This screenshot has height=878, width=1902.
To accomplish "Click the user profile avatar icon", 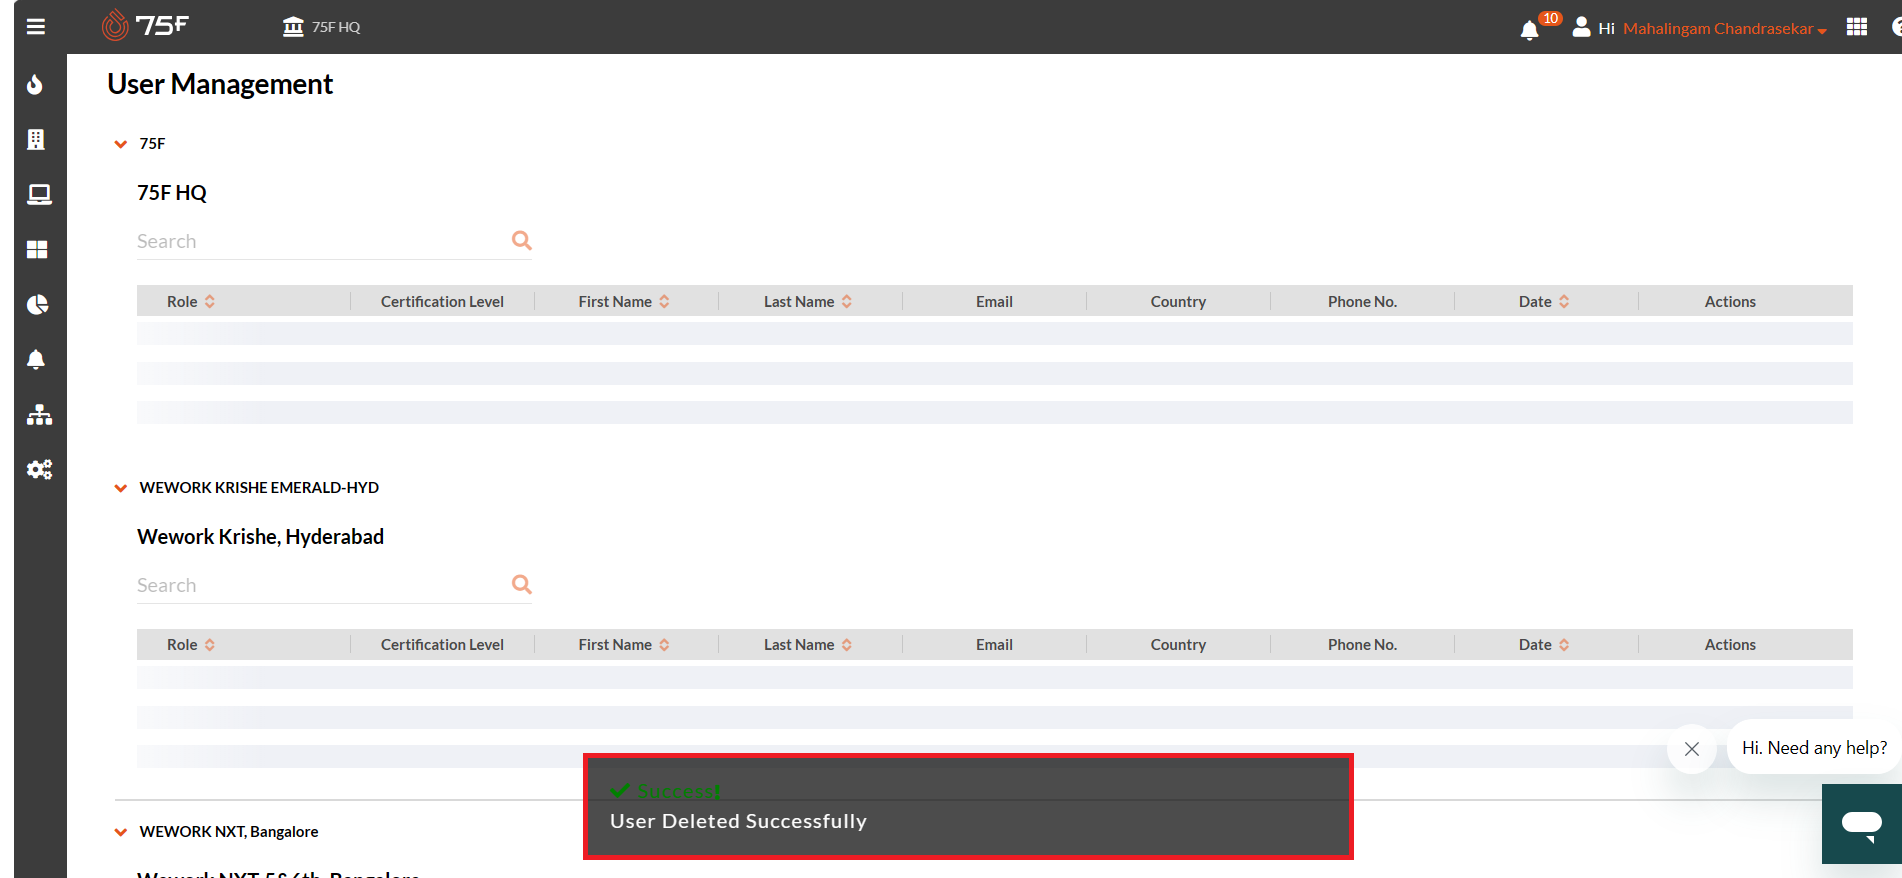I will (1581, 27).
